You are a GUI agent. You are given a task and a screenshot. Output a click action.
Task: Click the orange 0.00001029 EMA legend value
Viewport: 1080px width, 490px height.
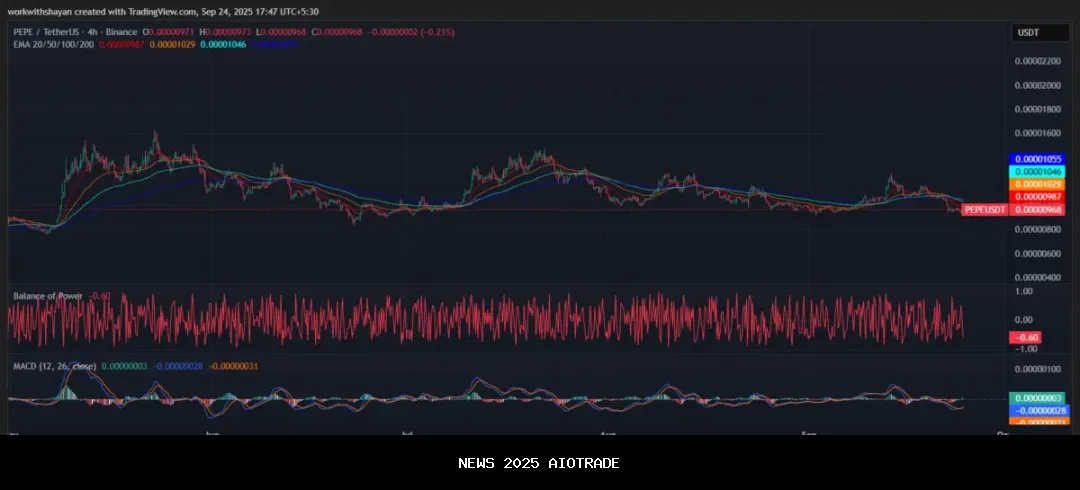(172, 45)
